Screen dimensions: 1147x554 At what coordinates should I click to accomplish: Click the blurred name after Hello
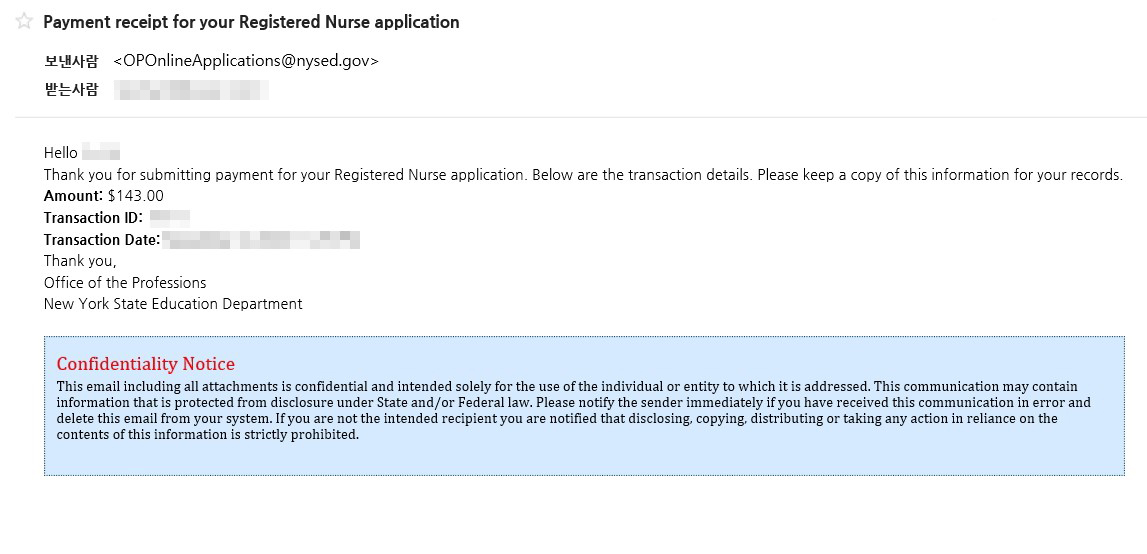101,153
